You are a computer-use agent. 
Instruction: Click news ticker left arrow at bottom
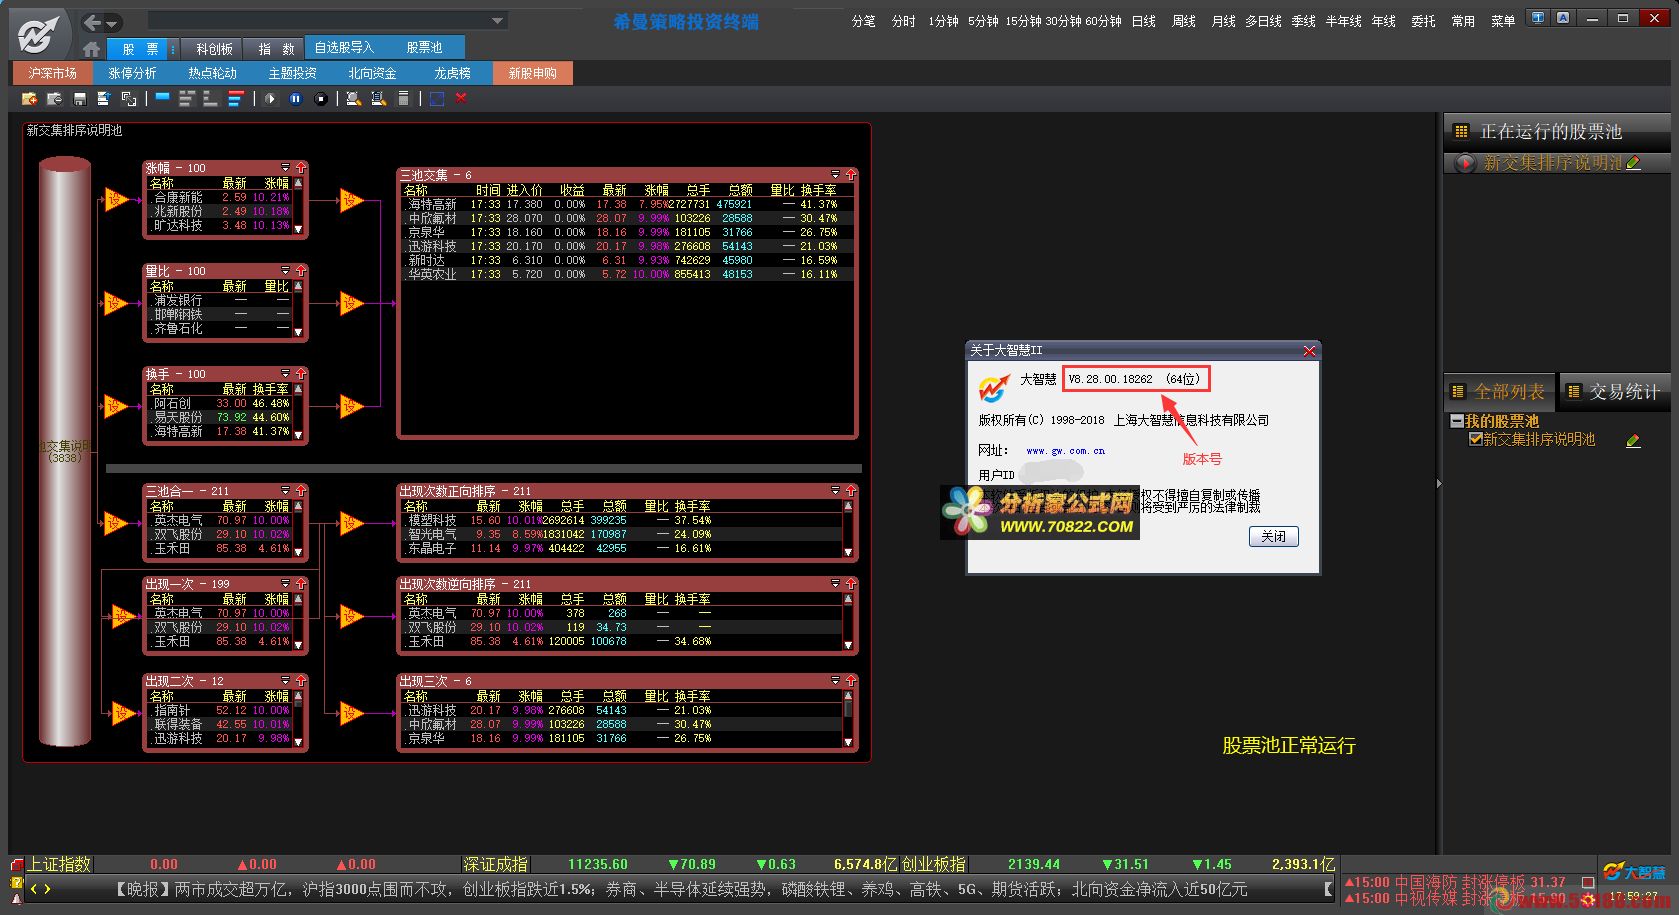click(x=34, y=888)
